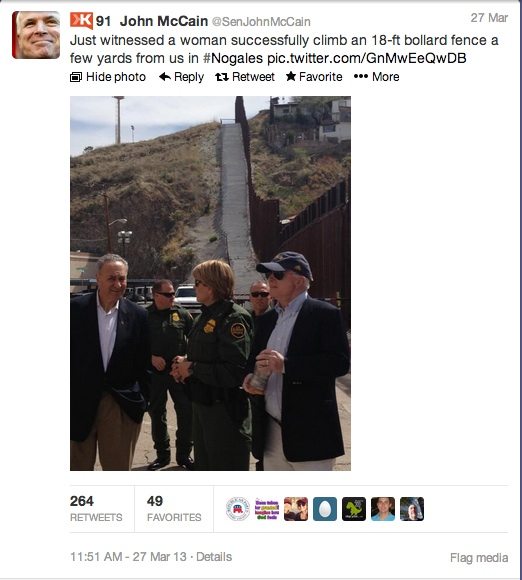The width and height of the screenshot is (522, 580).
Task: Open the pic.twitter.com/GnMwEeQwDB link
Action: [367, 58]
